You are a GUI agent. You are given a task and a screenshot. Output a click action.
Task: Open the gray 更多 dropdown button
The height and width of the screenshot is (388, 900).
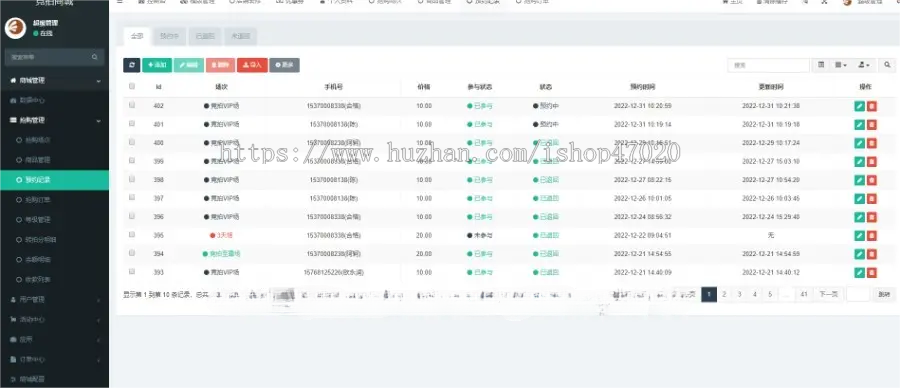coord(284,65)
